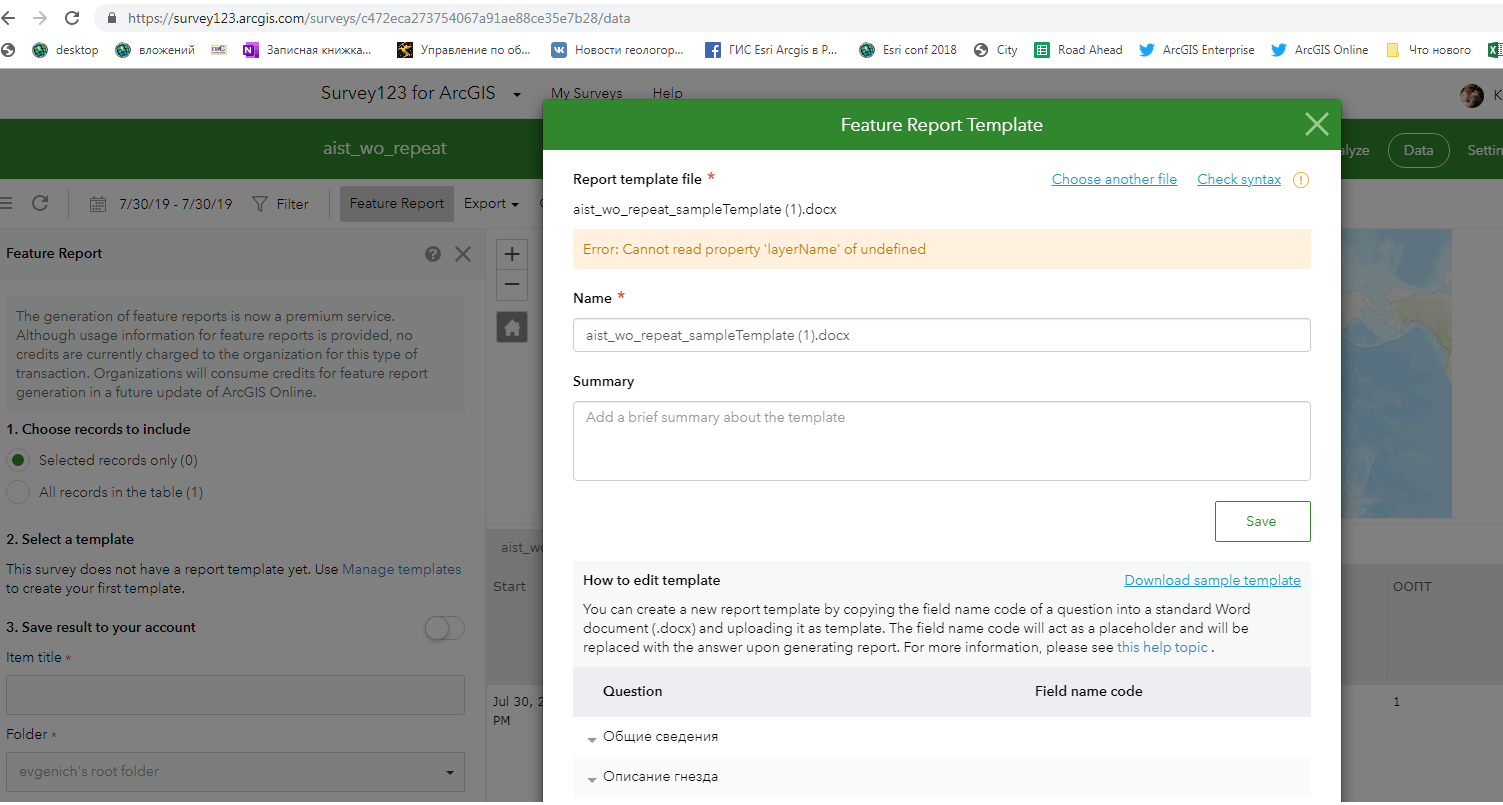
Task: Click the syntax warning info icon
Action: click(1301, 180)
